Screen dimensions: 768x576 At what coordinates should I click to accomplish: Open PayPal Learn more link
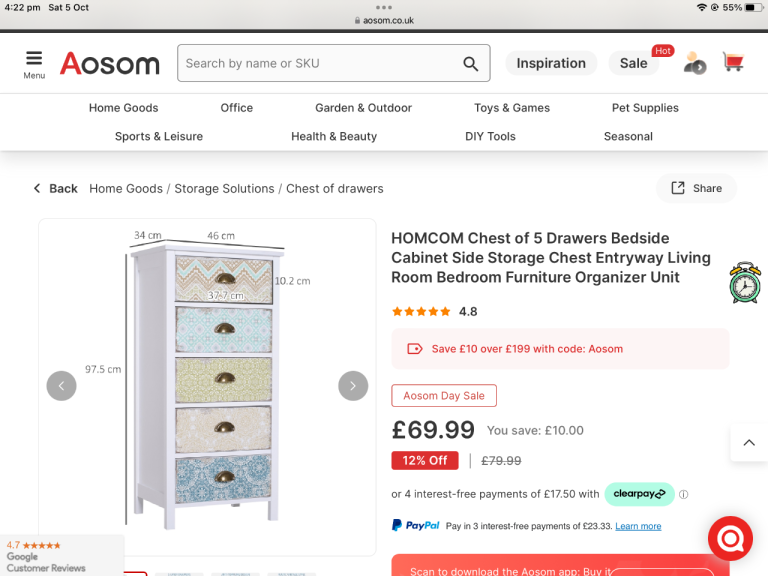[638, 526]
